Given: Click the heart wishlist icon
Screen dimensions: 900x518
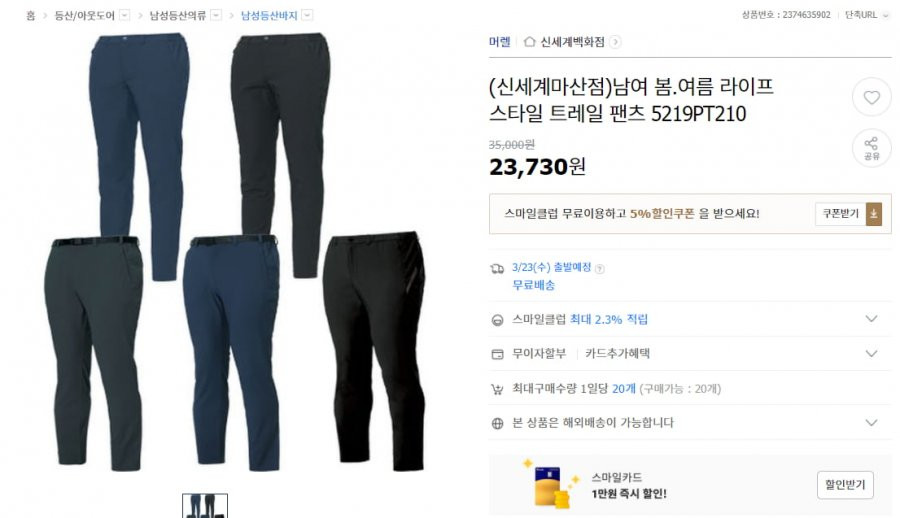Looking at the screenshot, I should click(871, 98).
